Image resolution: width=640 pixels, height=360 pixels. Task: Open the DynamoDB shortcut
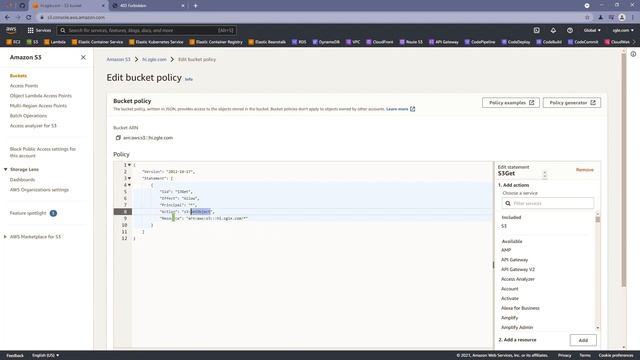point(326,42)
